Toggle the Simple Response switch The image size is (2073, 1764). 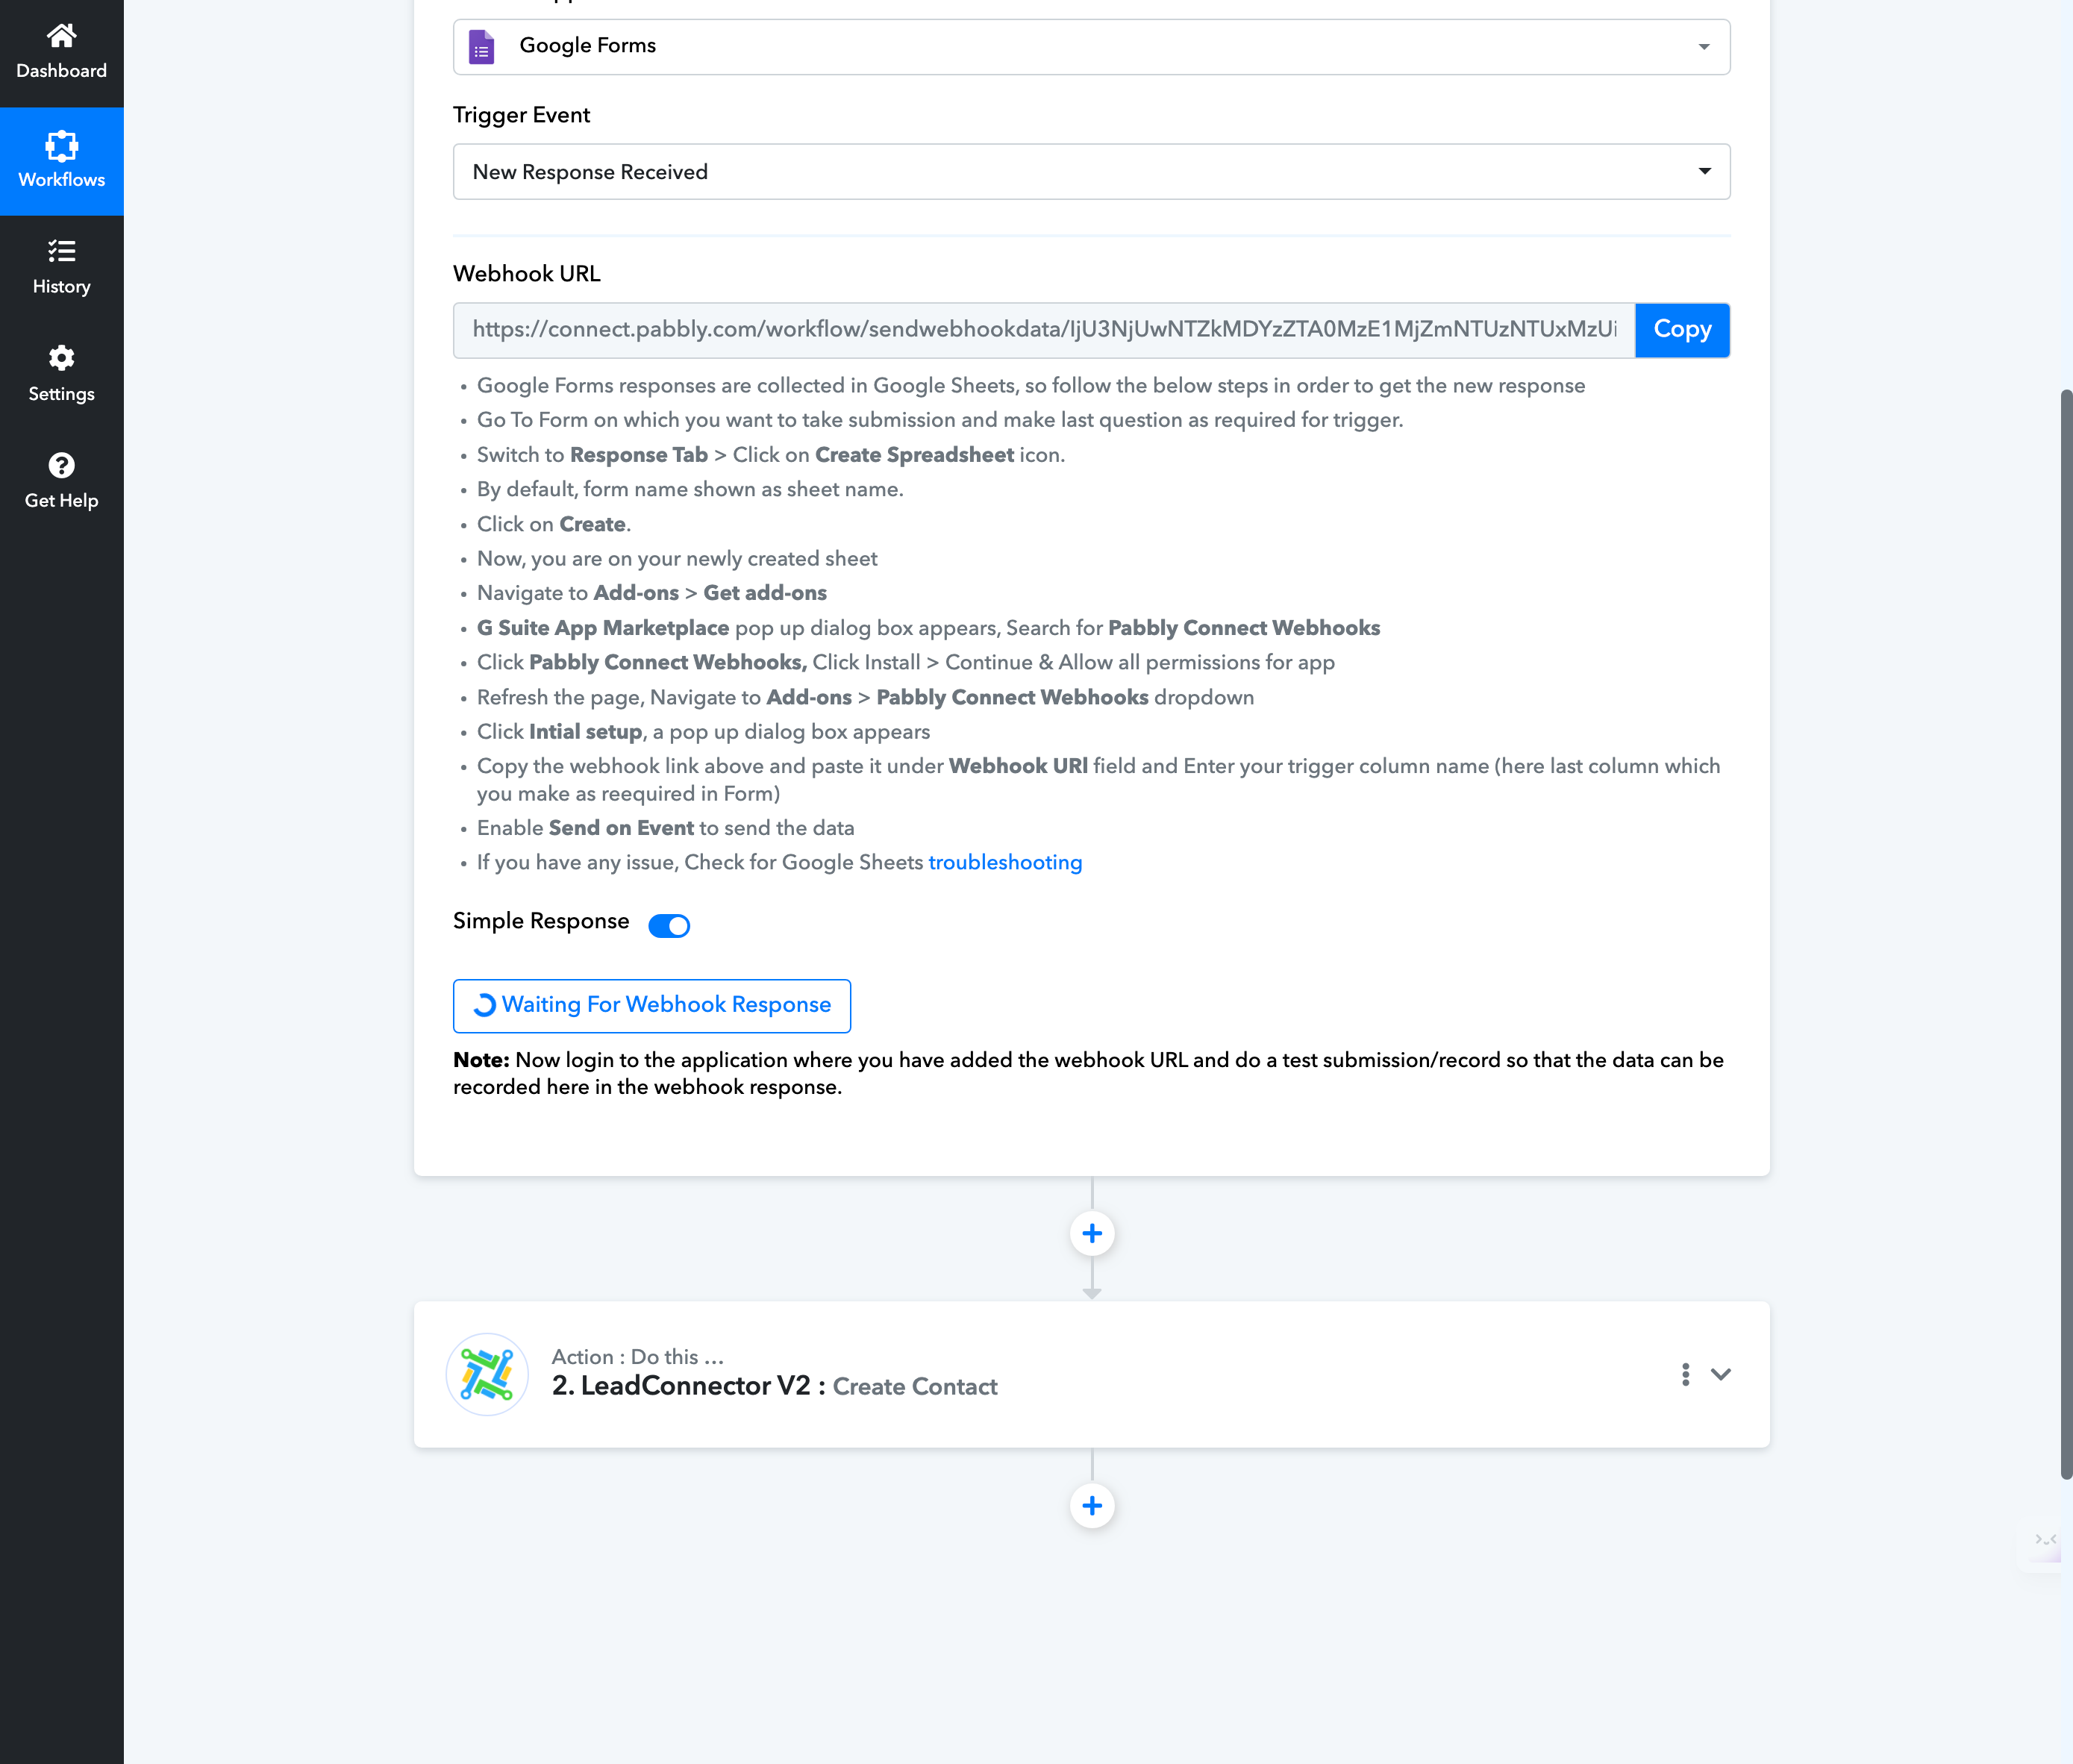point(669,925)
